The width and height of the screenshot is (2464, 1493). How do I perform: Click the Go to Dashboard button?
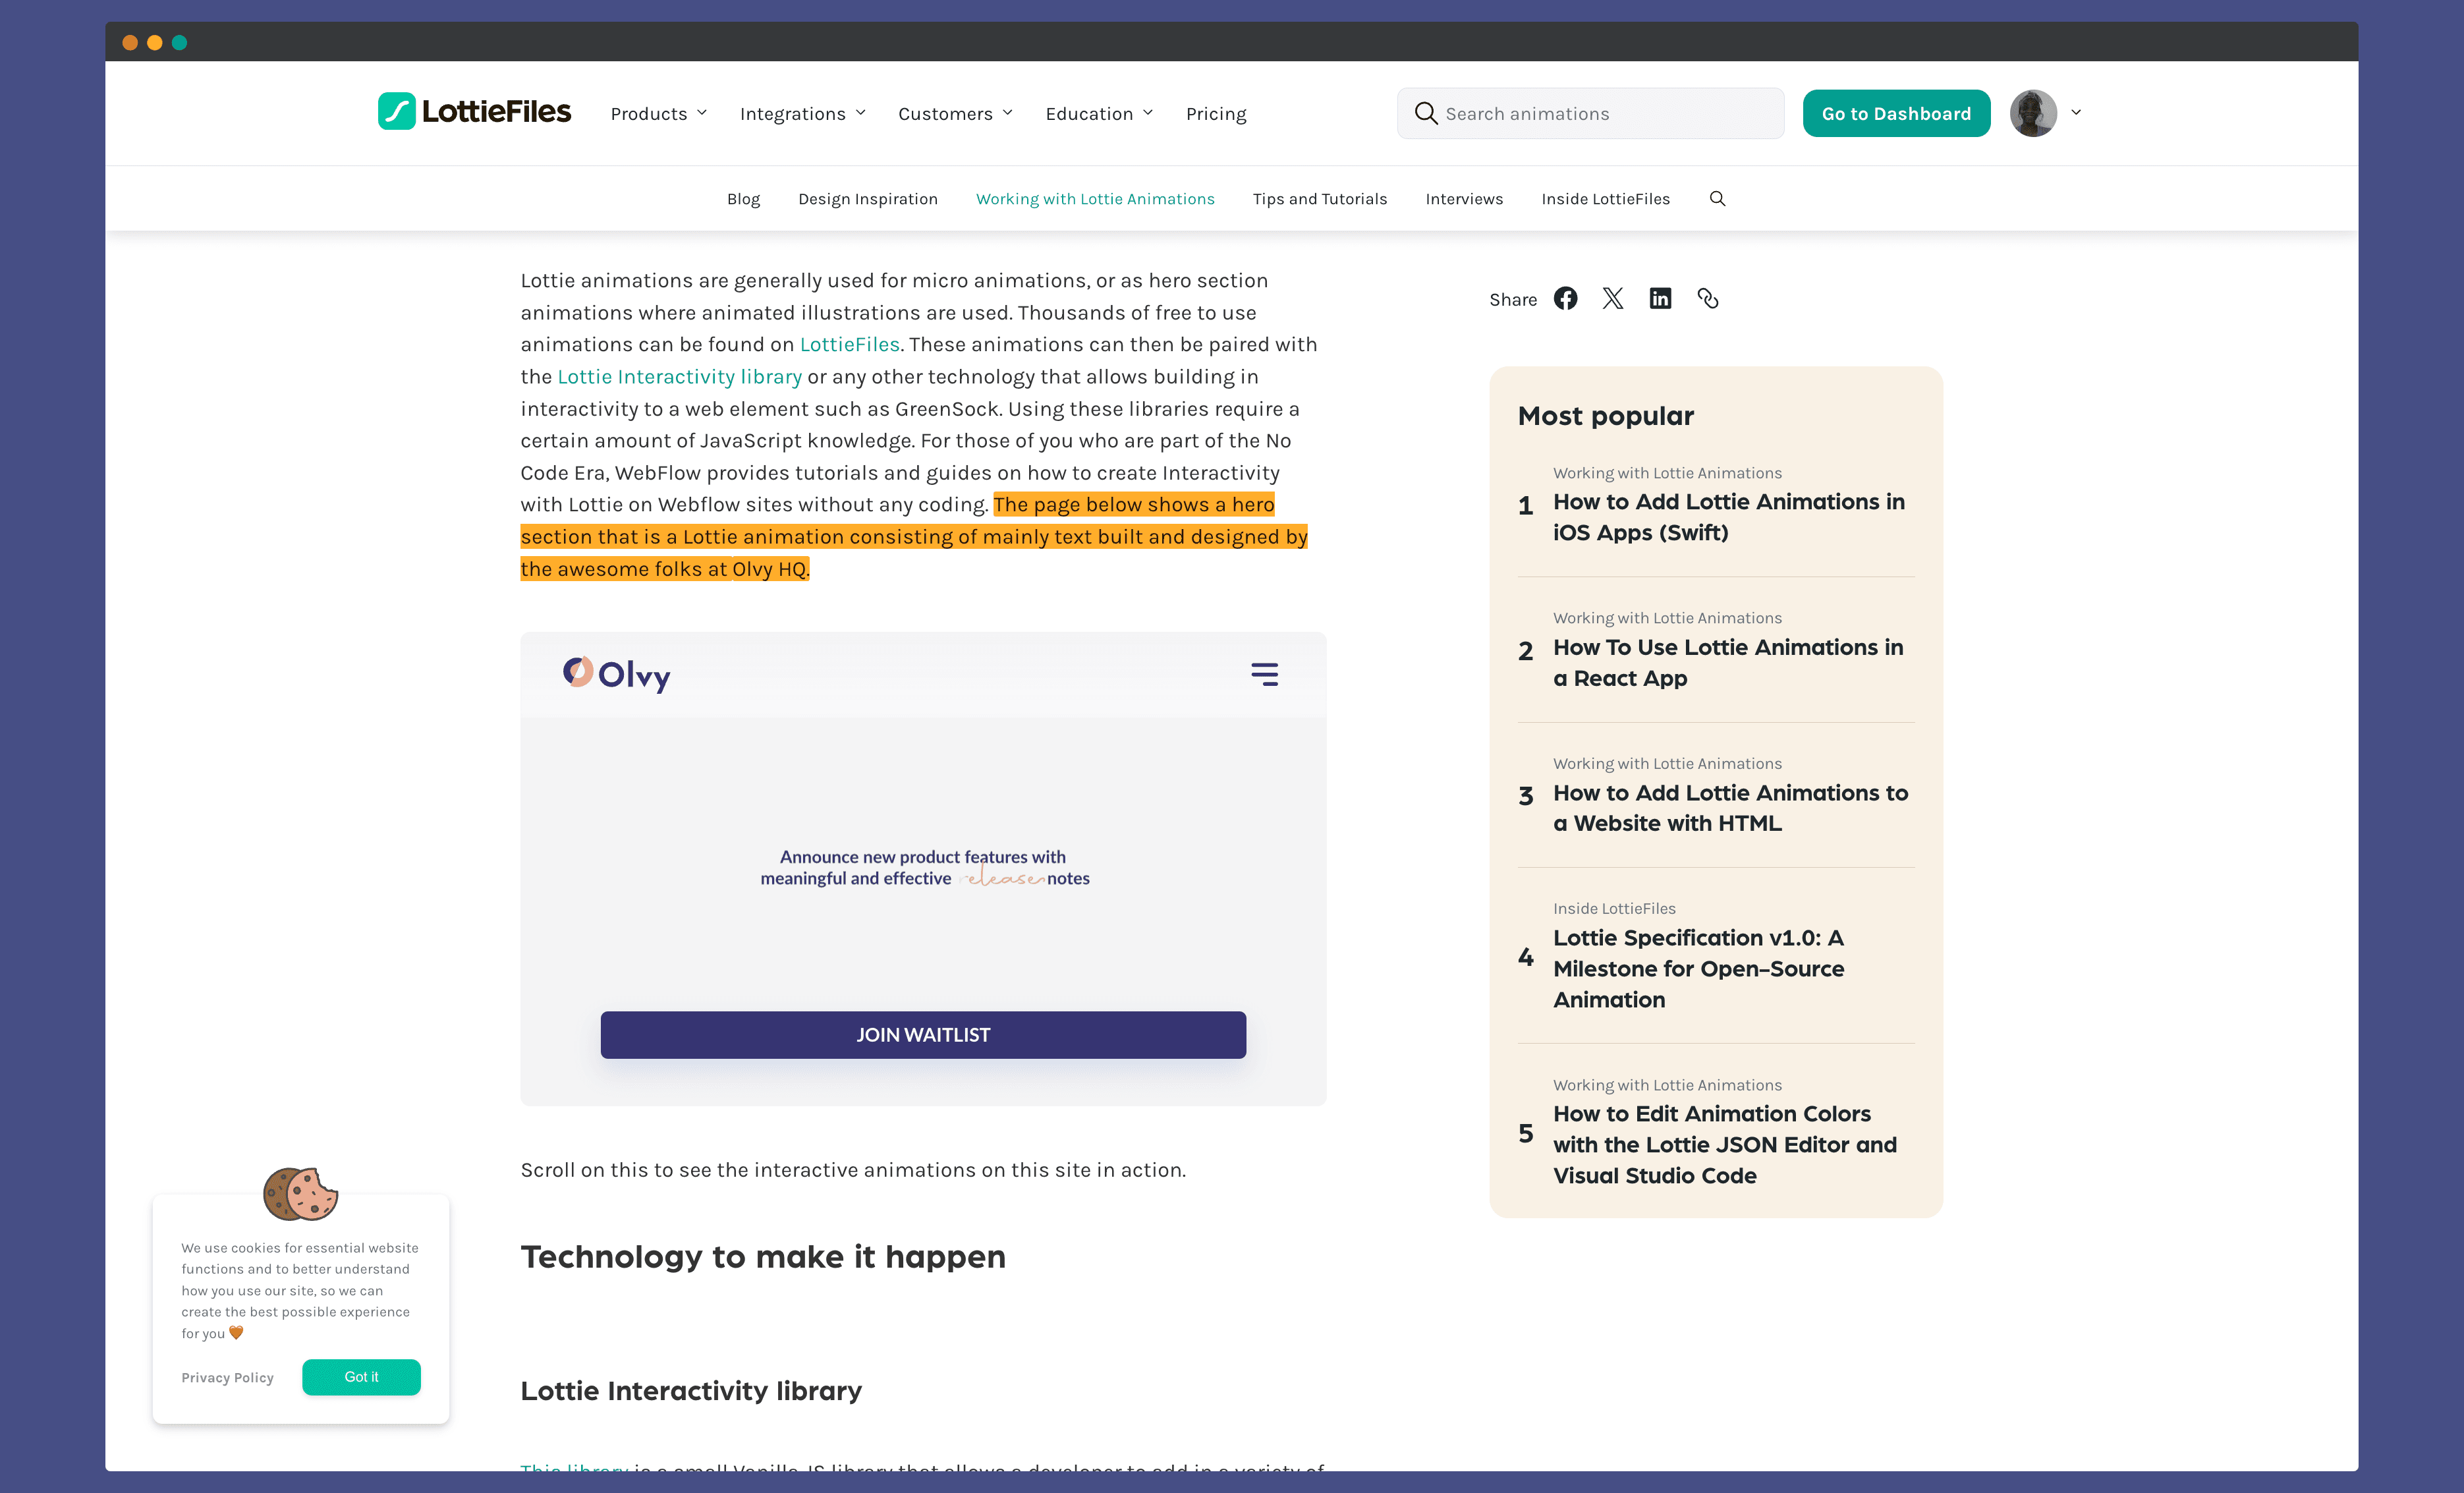[1897, 113]
